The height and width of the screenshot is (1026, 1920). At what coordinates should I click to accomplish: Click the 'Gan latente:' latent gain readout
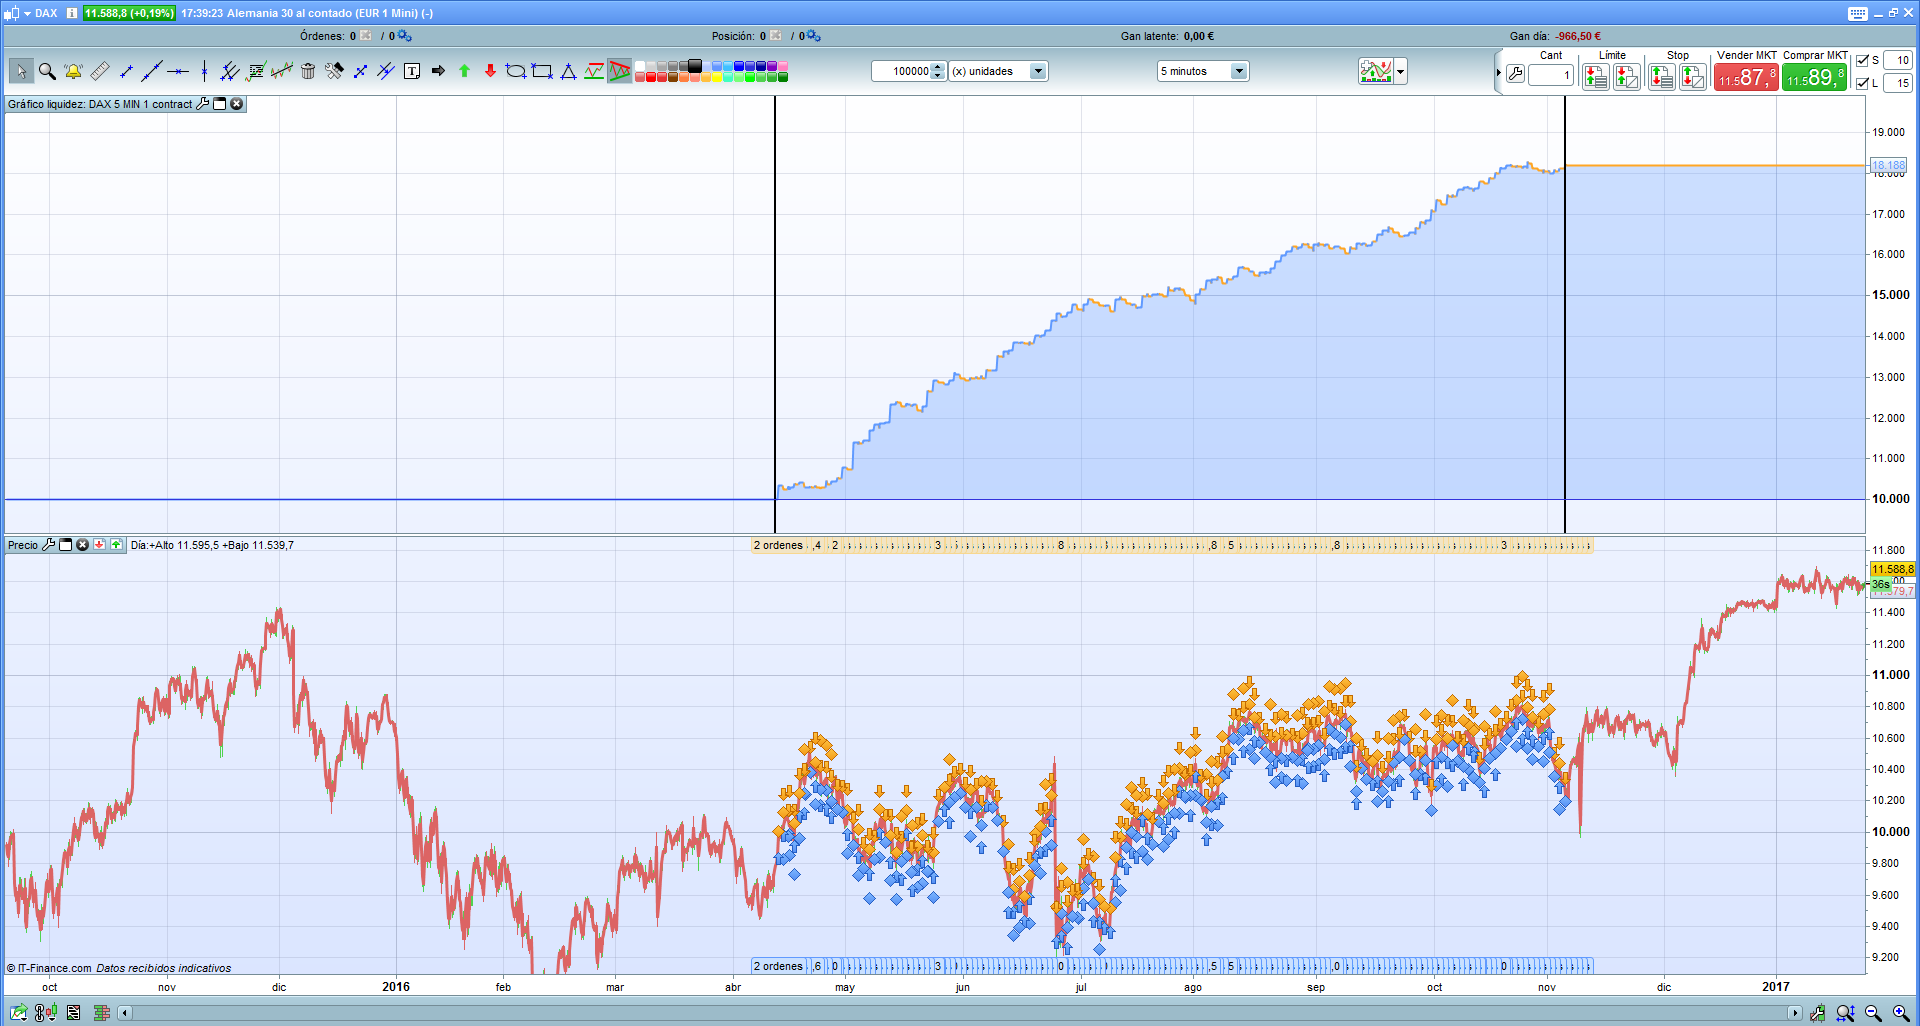1167,36
